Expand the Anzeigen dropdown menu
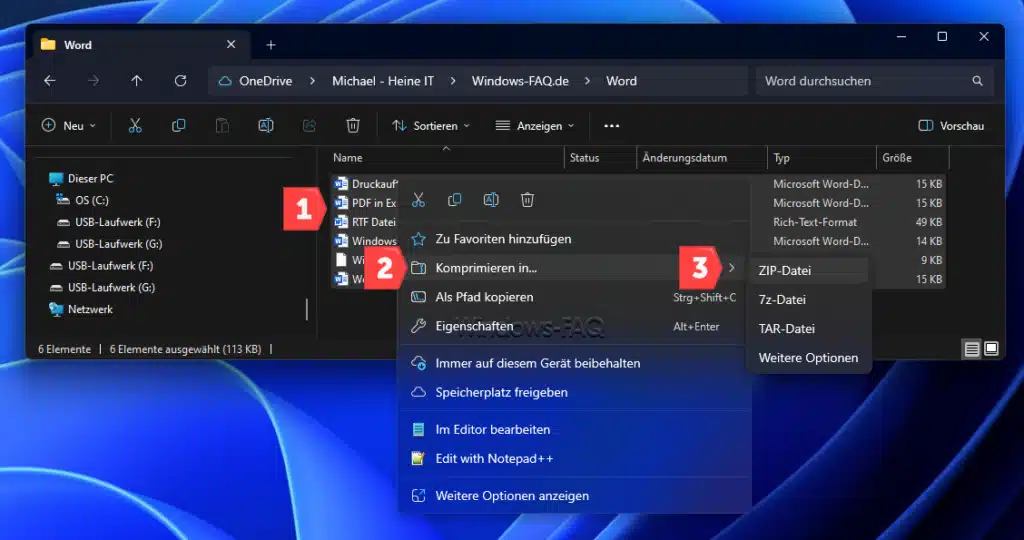Screen dimensions: 1024x540 pyautogui.click(x=535, y=126)
